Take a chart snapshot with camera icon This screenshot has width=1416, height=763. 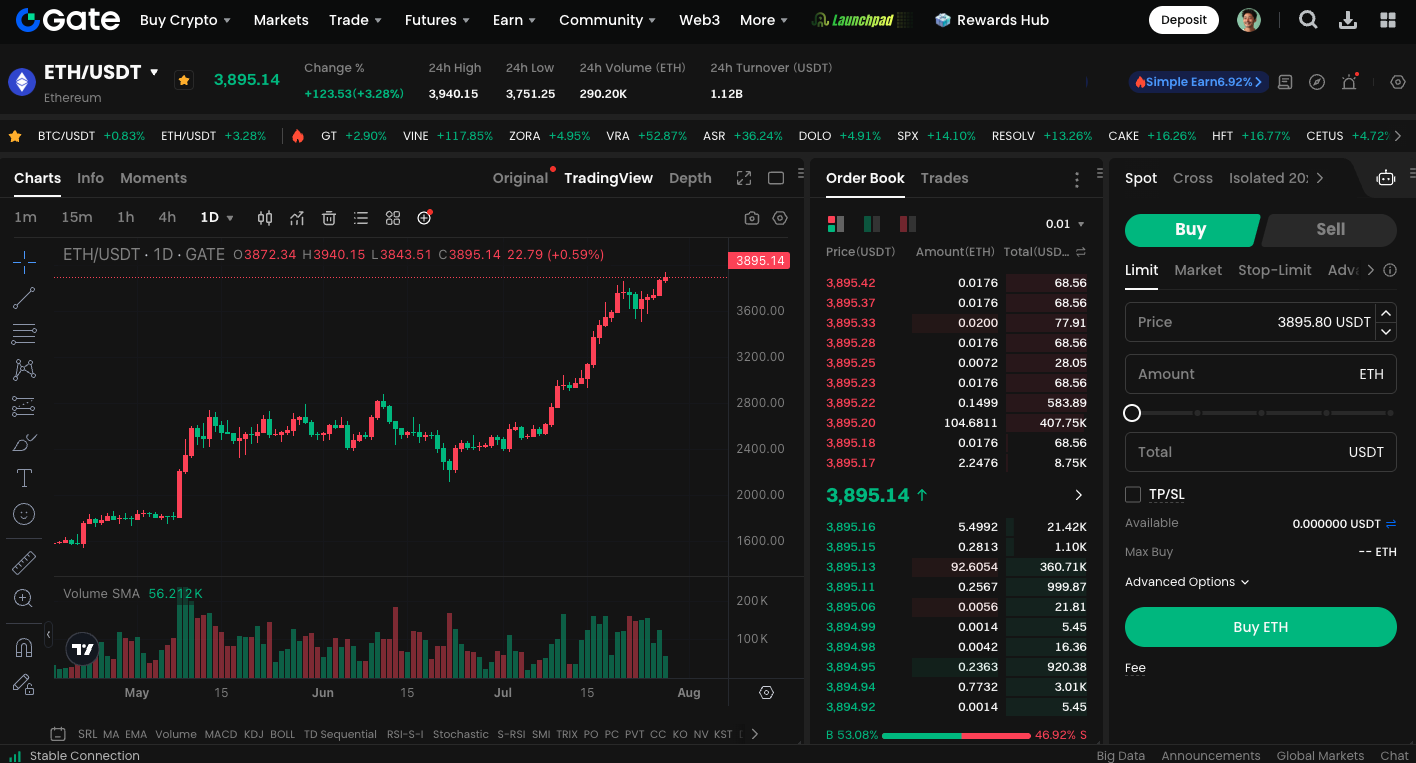tap(752, 218)
